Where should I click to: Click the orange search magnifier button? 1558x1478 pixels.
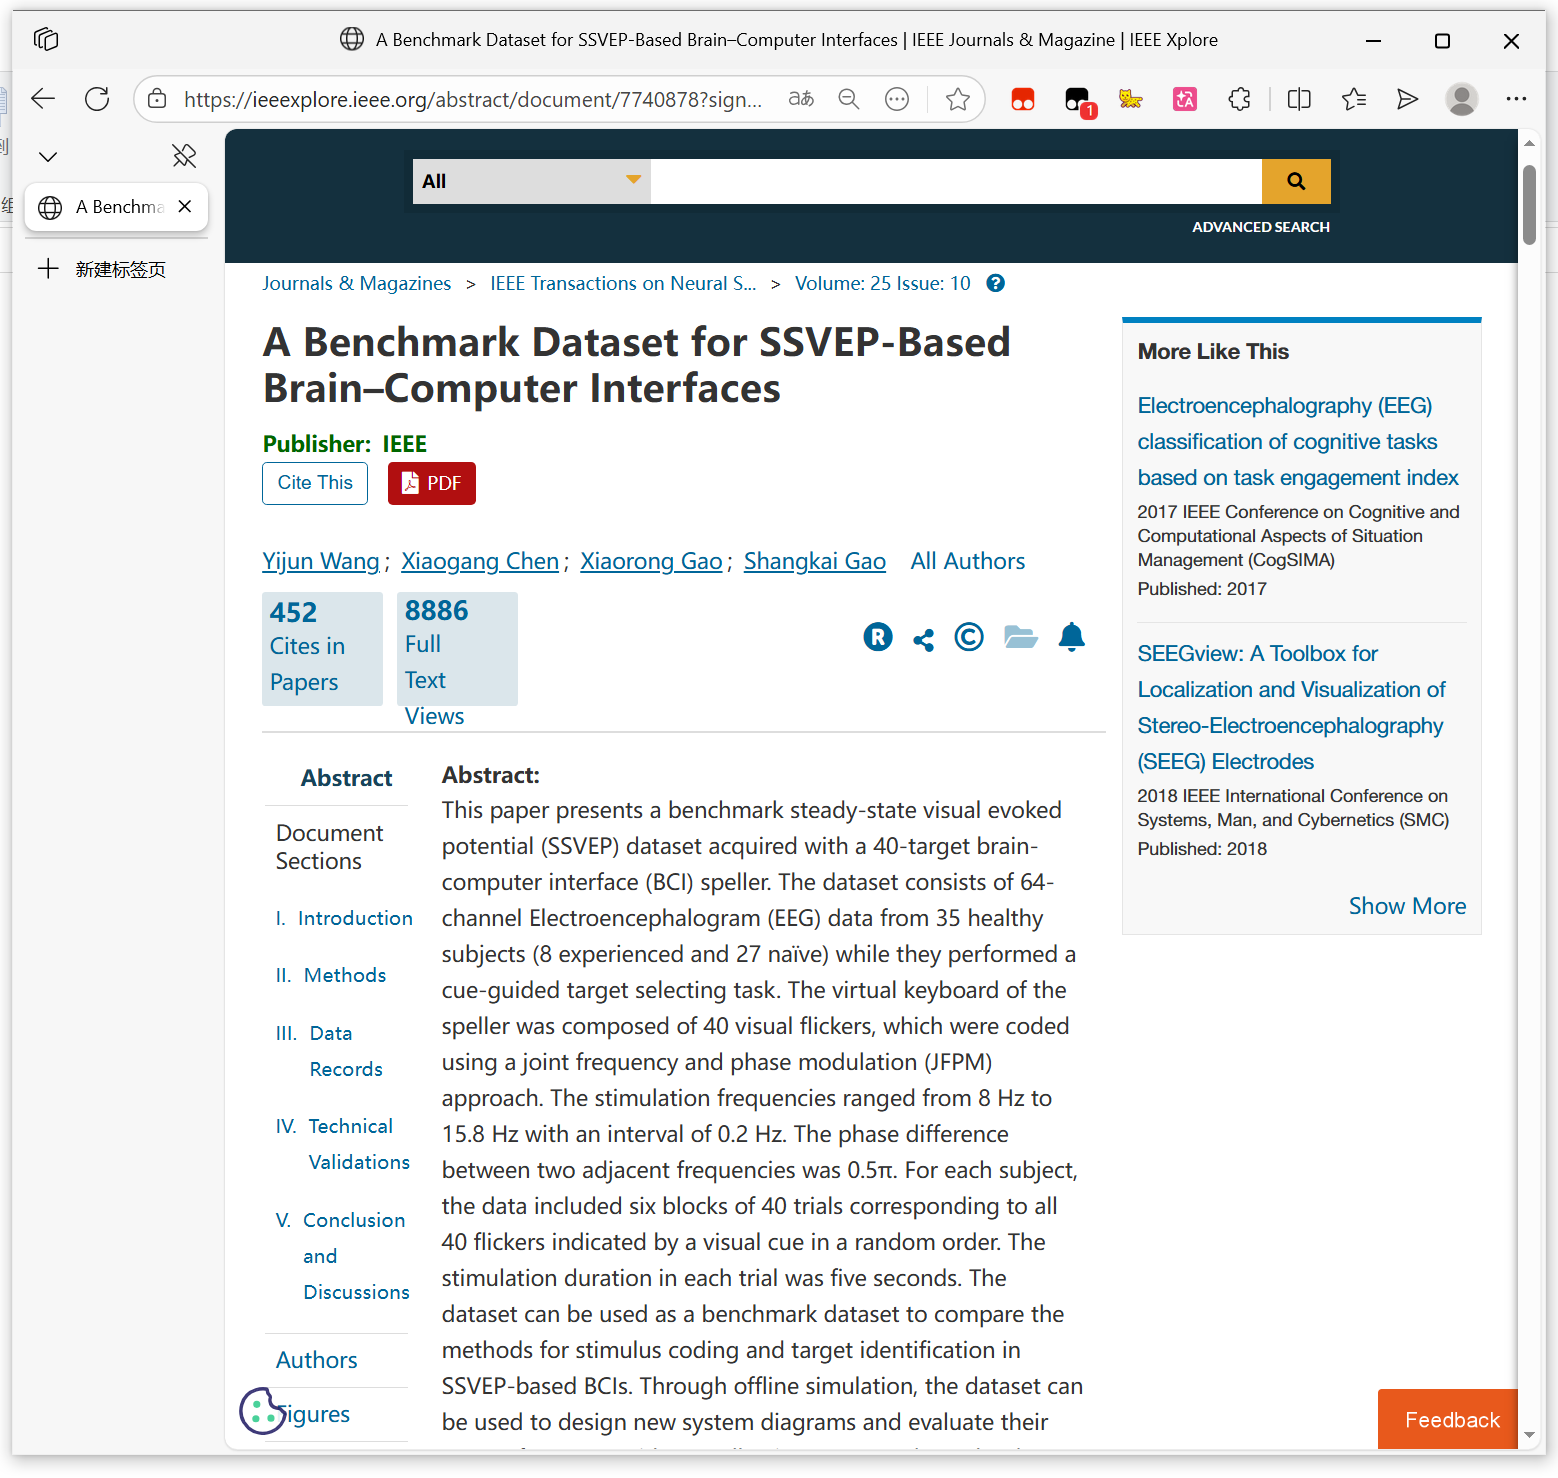coord(1296,181)
